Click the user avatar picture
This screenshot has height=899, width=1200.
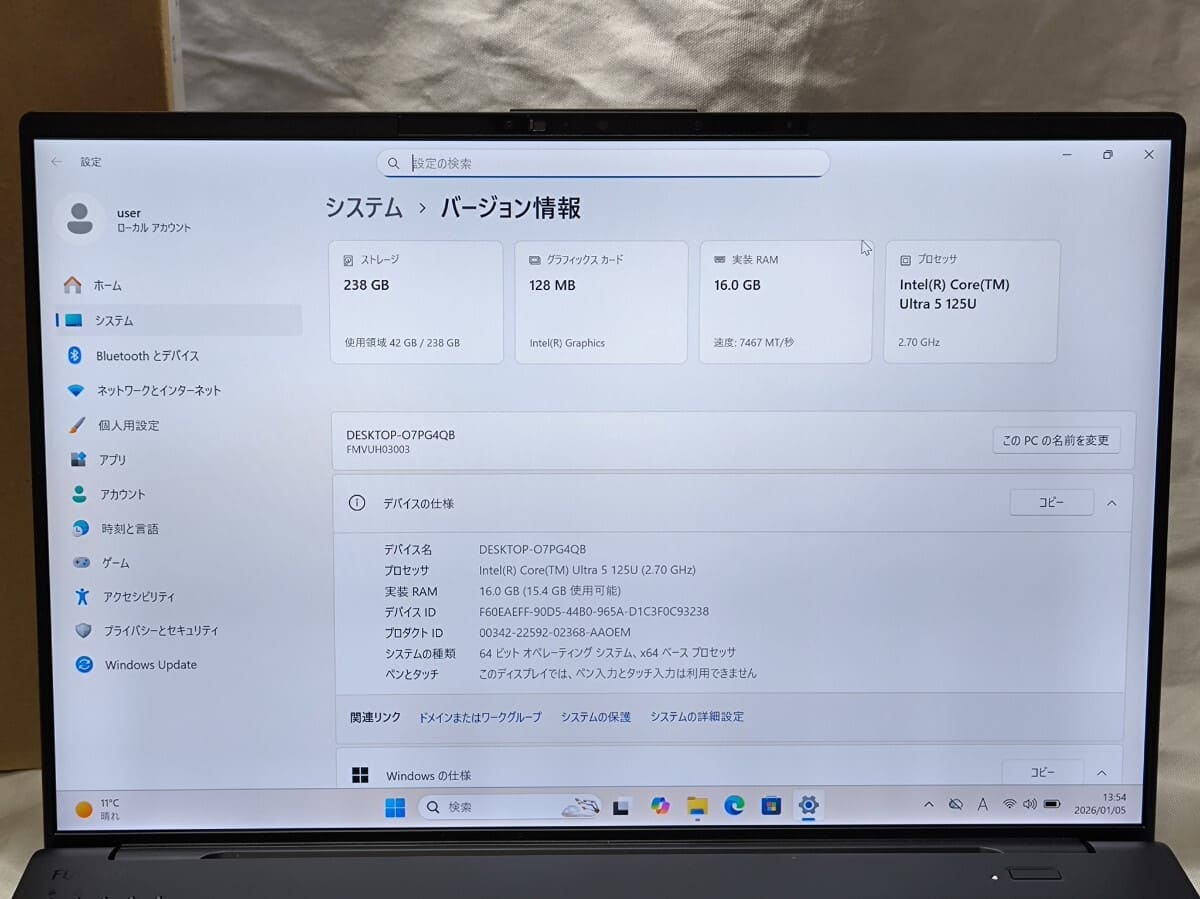coord(79,218)
